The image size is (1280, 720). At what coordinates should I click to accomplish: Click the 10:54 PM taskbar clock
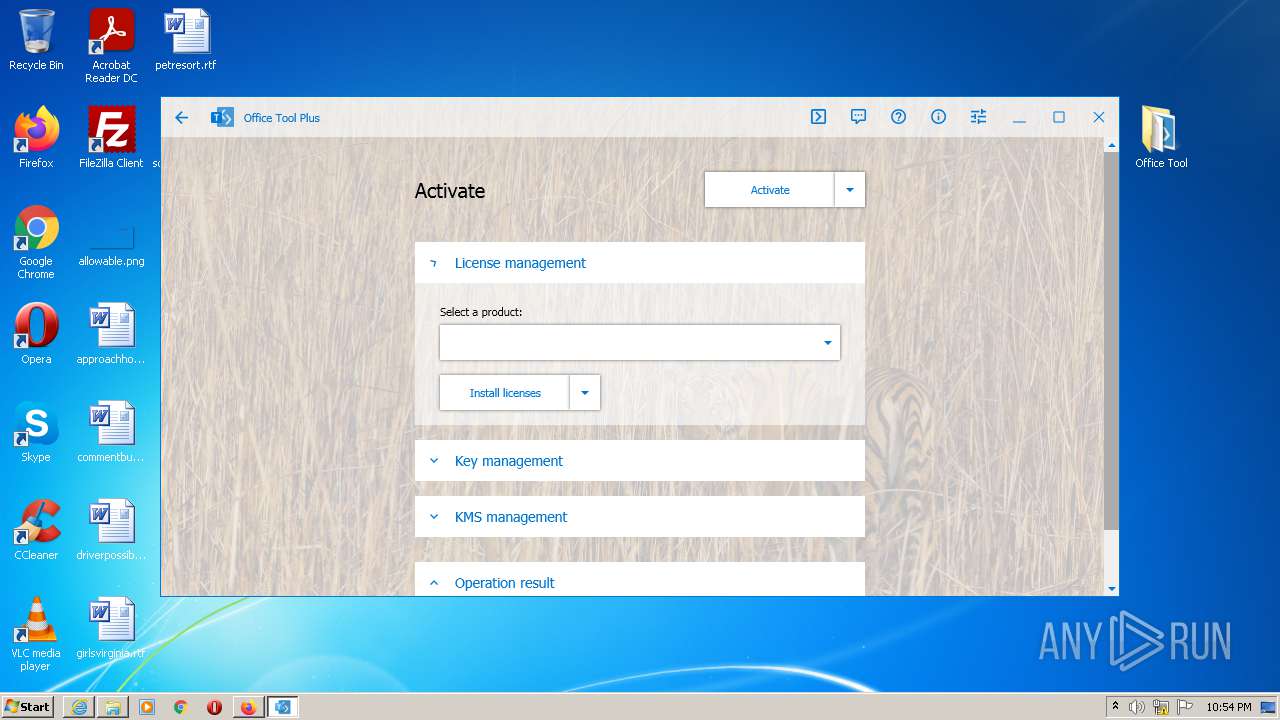(x=1228, y=707)
